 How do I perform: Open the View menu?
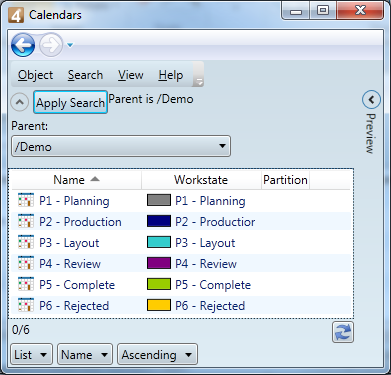point(130,75)
